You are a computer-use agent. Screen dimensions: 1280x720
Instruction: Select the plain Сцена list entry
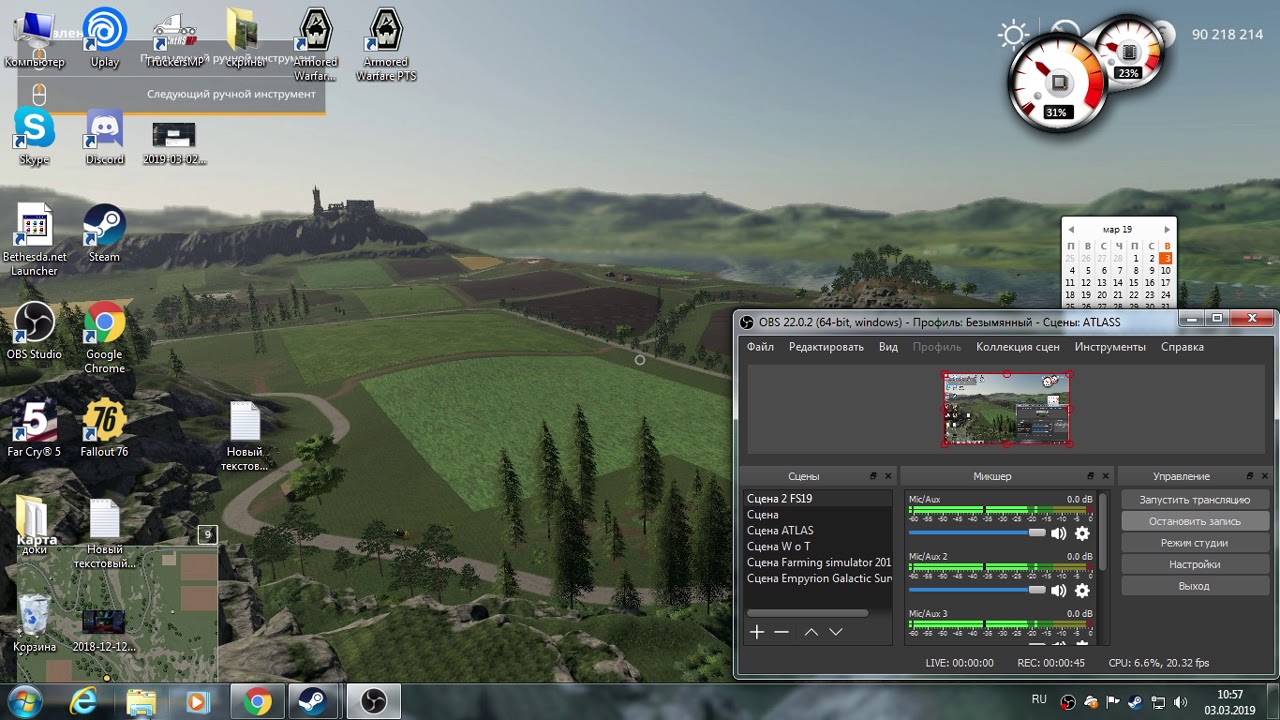pos(817,514)
